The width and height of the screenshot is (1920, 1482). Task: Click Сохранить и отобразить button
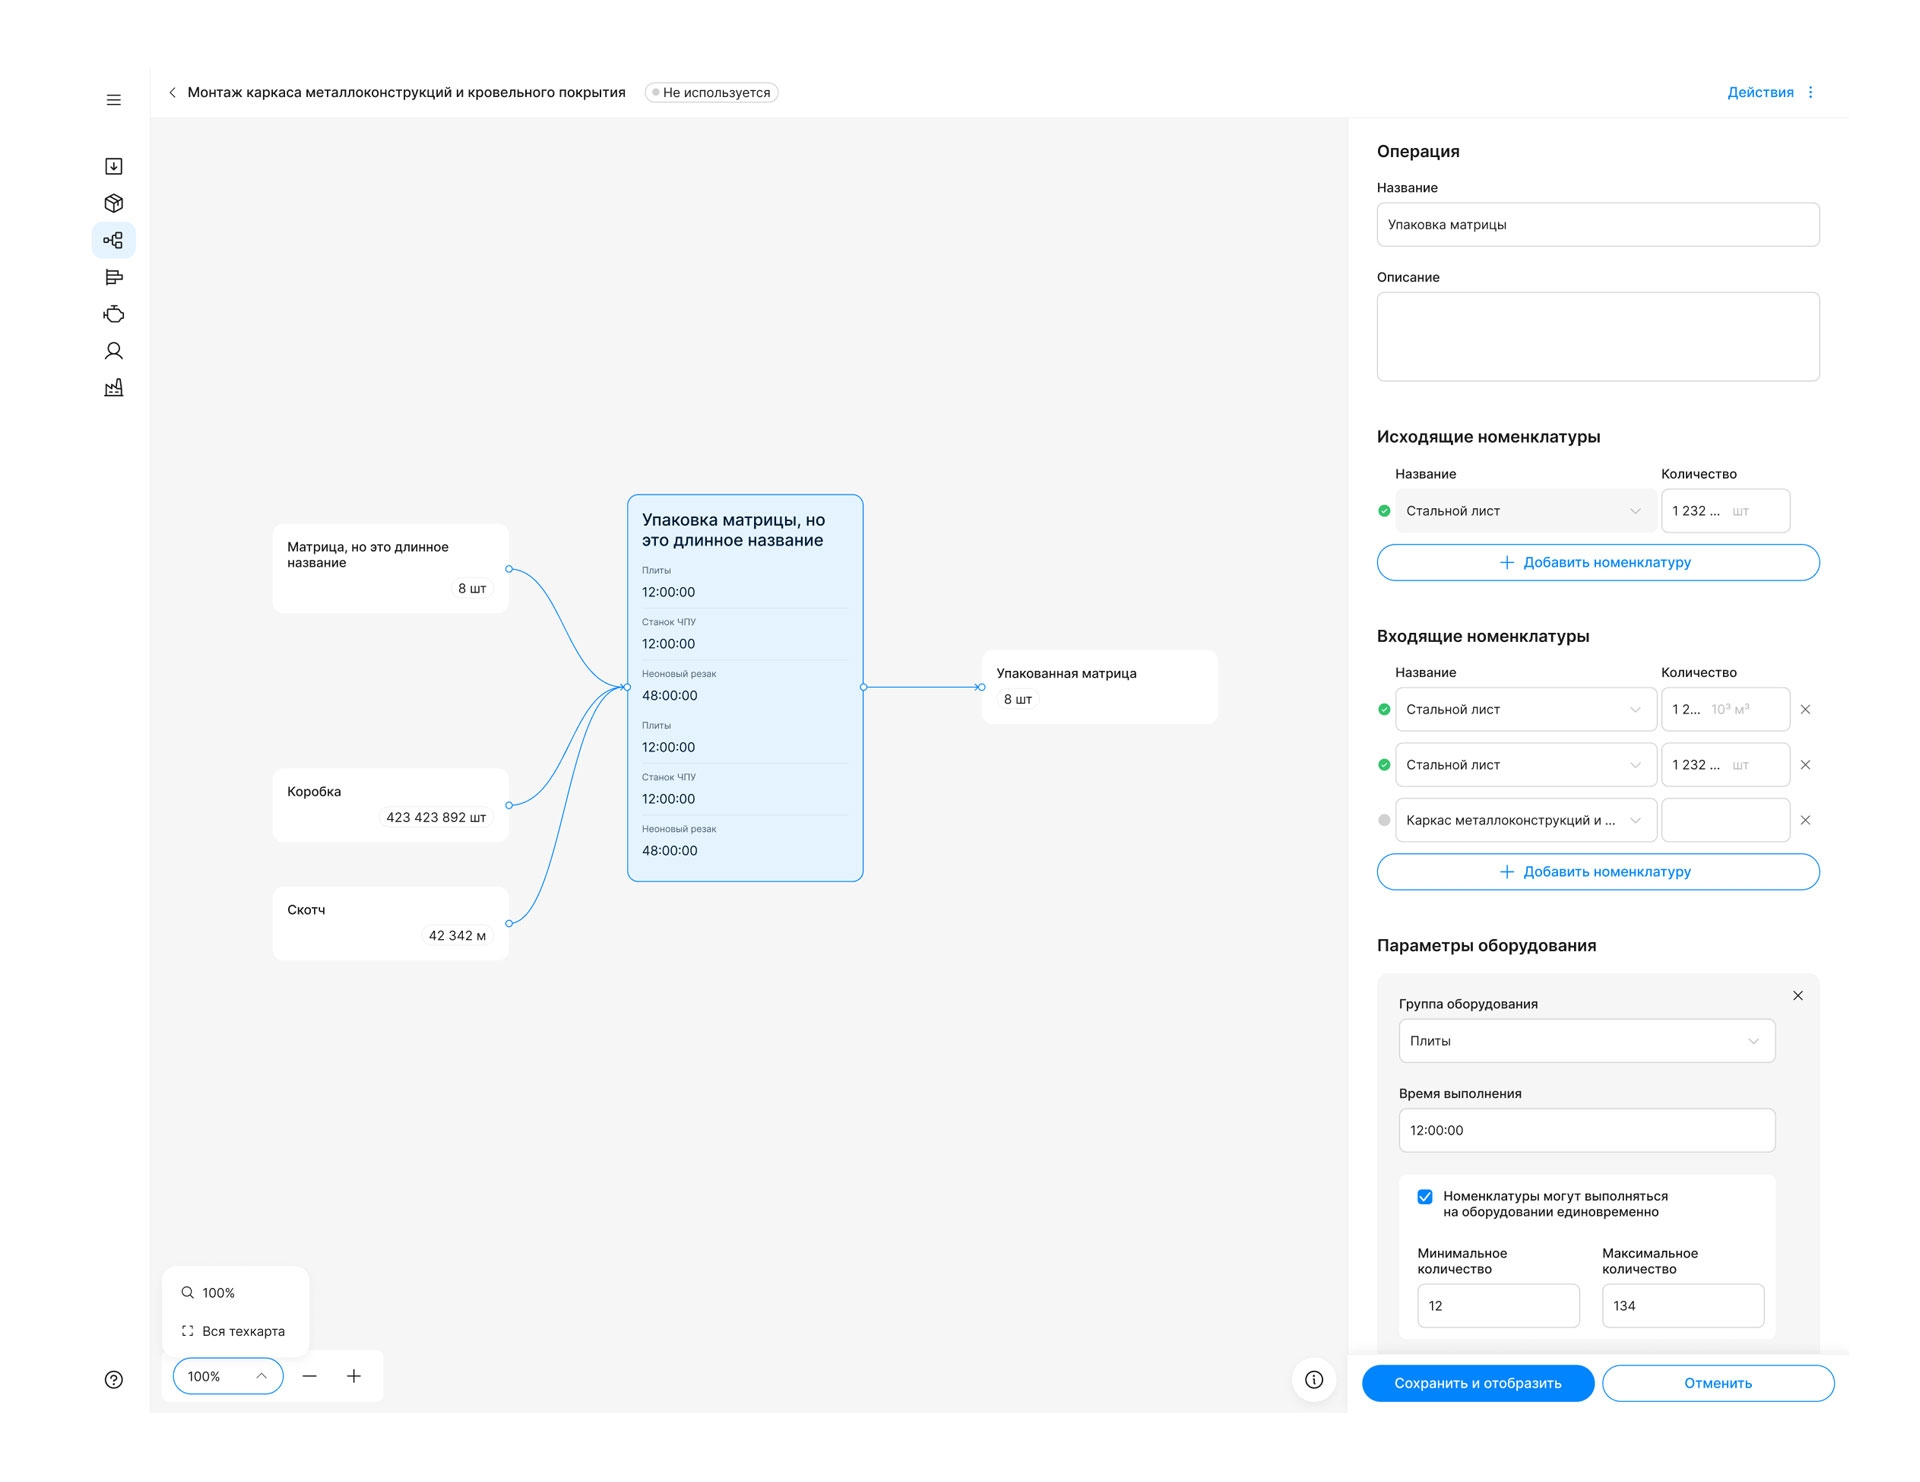(1477, 1383)
